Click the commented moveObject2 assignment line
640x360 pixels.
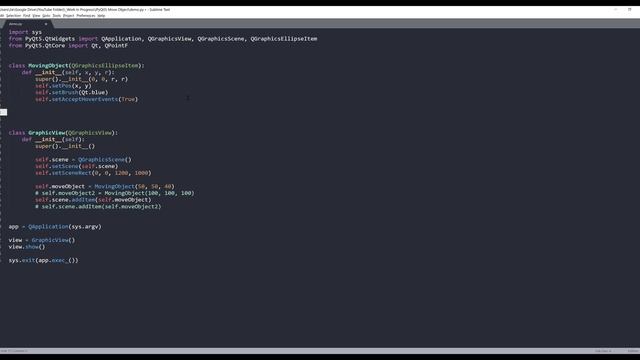[115, 193]
